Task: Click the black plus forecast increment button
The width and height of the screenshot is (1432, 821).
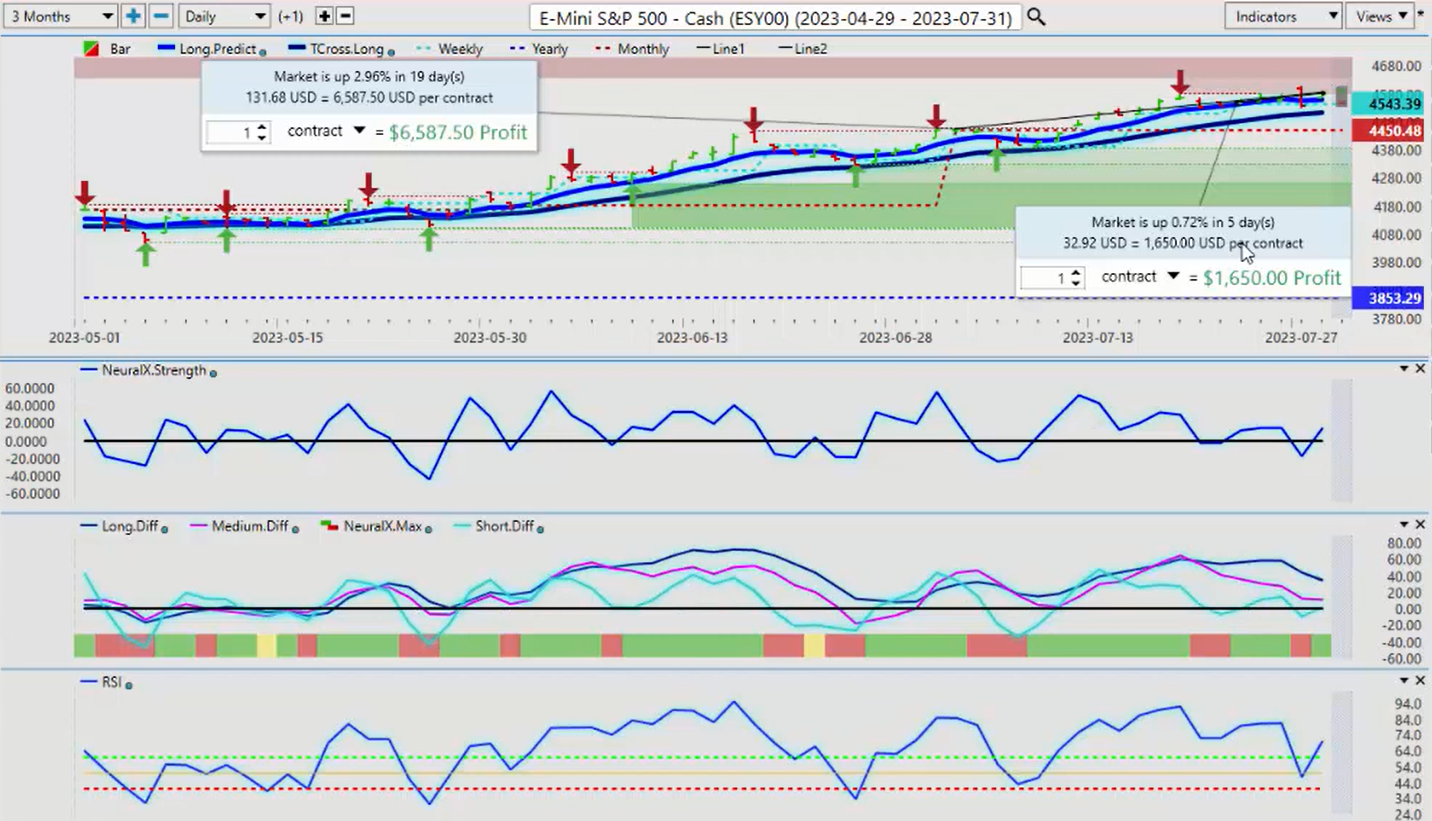Action: (324, 16)
